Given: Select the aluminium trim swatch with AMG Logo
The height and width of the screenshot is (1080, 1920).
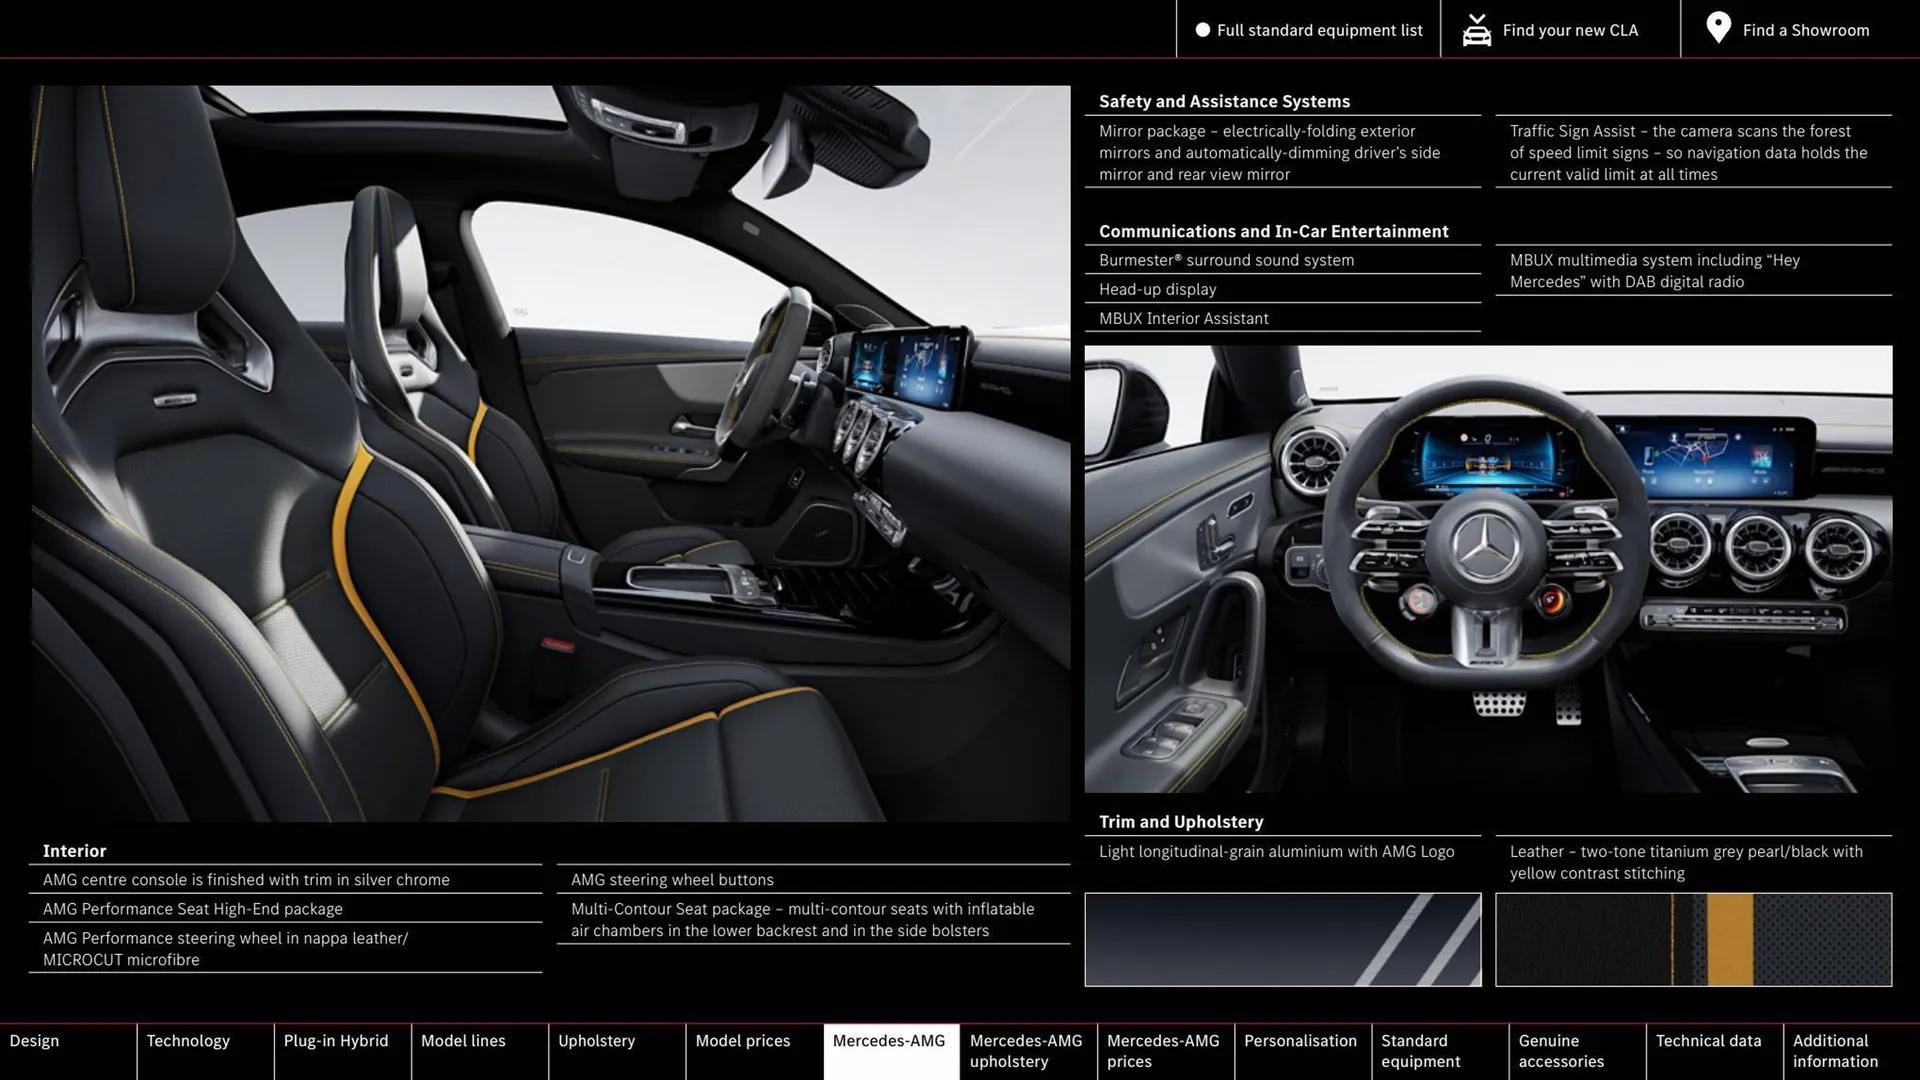Looking at the screenshot, I should (1283, 939).
